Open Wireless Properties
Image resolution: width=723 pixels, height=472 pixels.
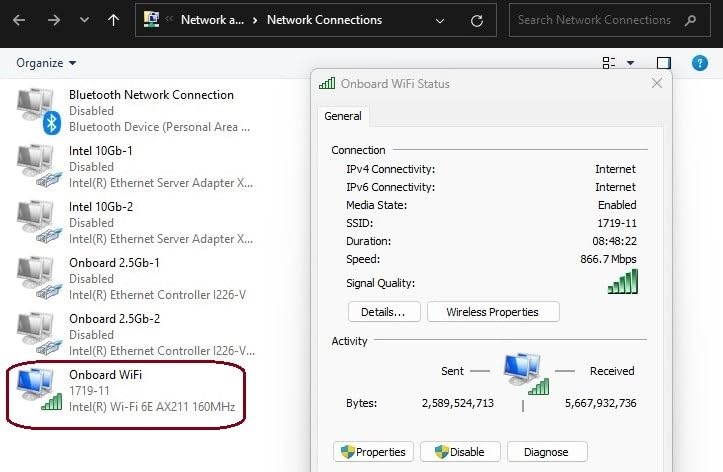click(493, 312)
